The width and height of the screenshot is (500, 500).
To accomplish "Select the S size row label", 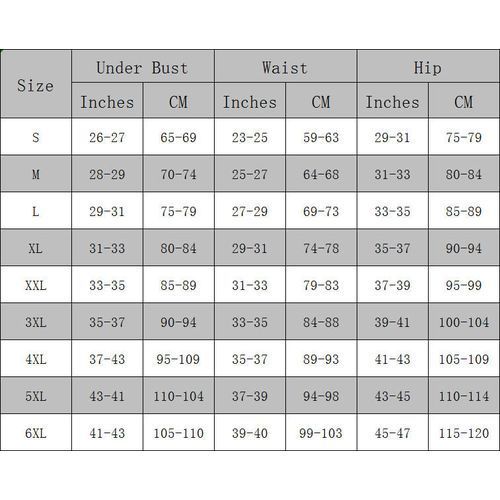I will coord(36,137).
